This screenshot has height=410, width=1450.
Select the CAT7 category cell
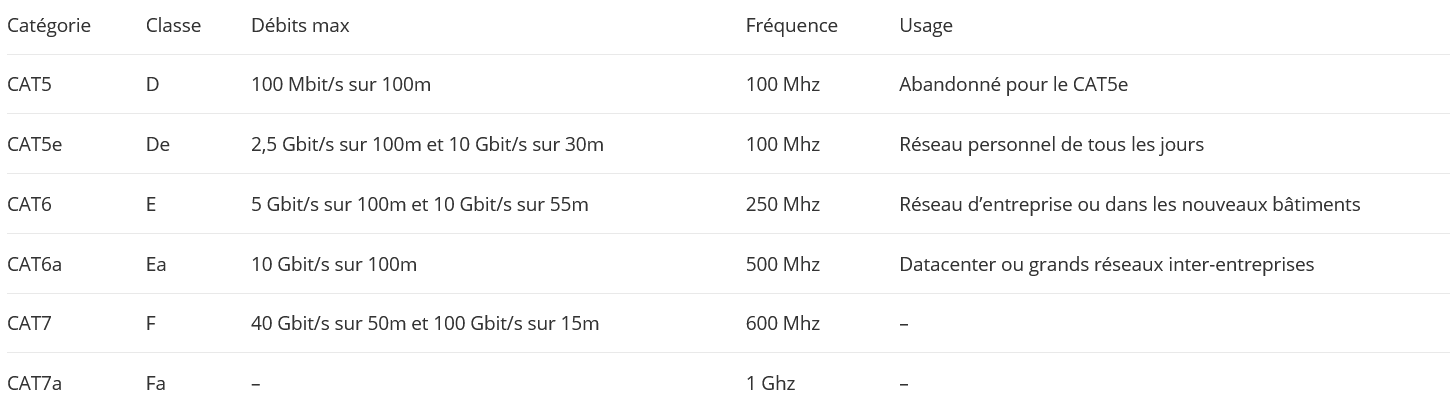(29, 324)
